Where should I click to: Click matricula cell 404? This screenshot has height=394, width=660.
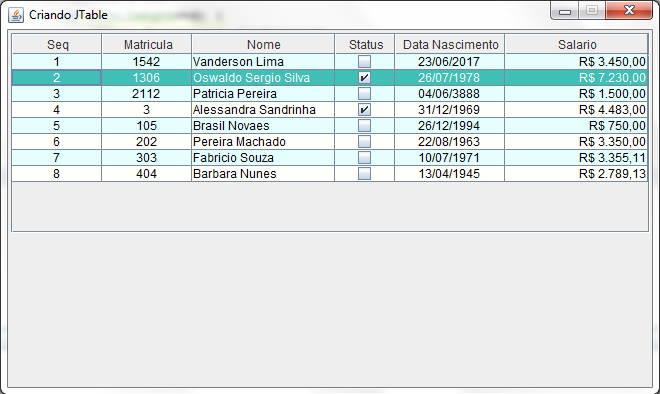(x=146, y=174)
